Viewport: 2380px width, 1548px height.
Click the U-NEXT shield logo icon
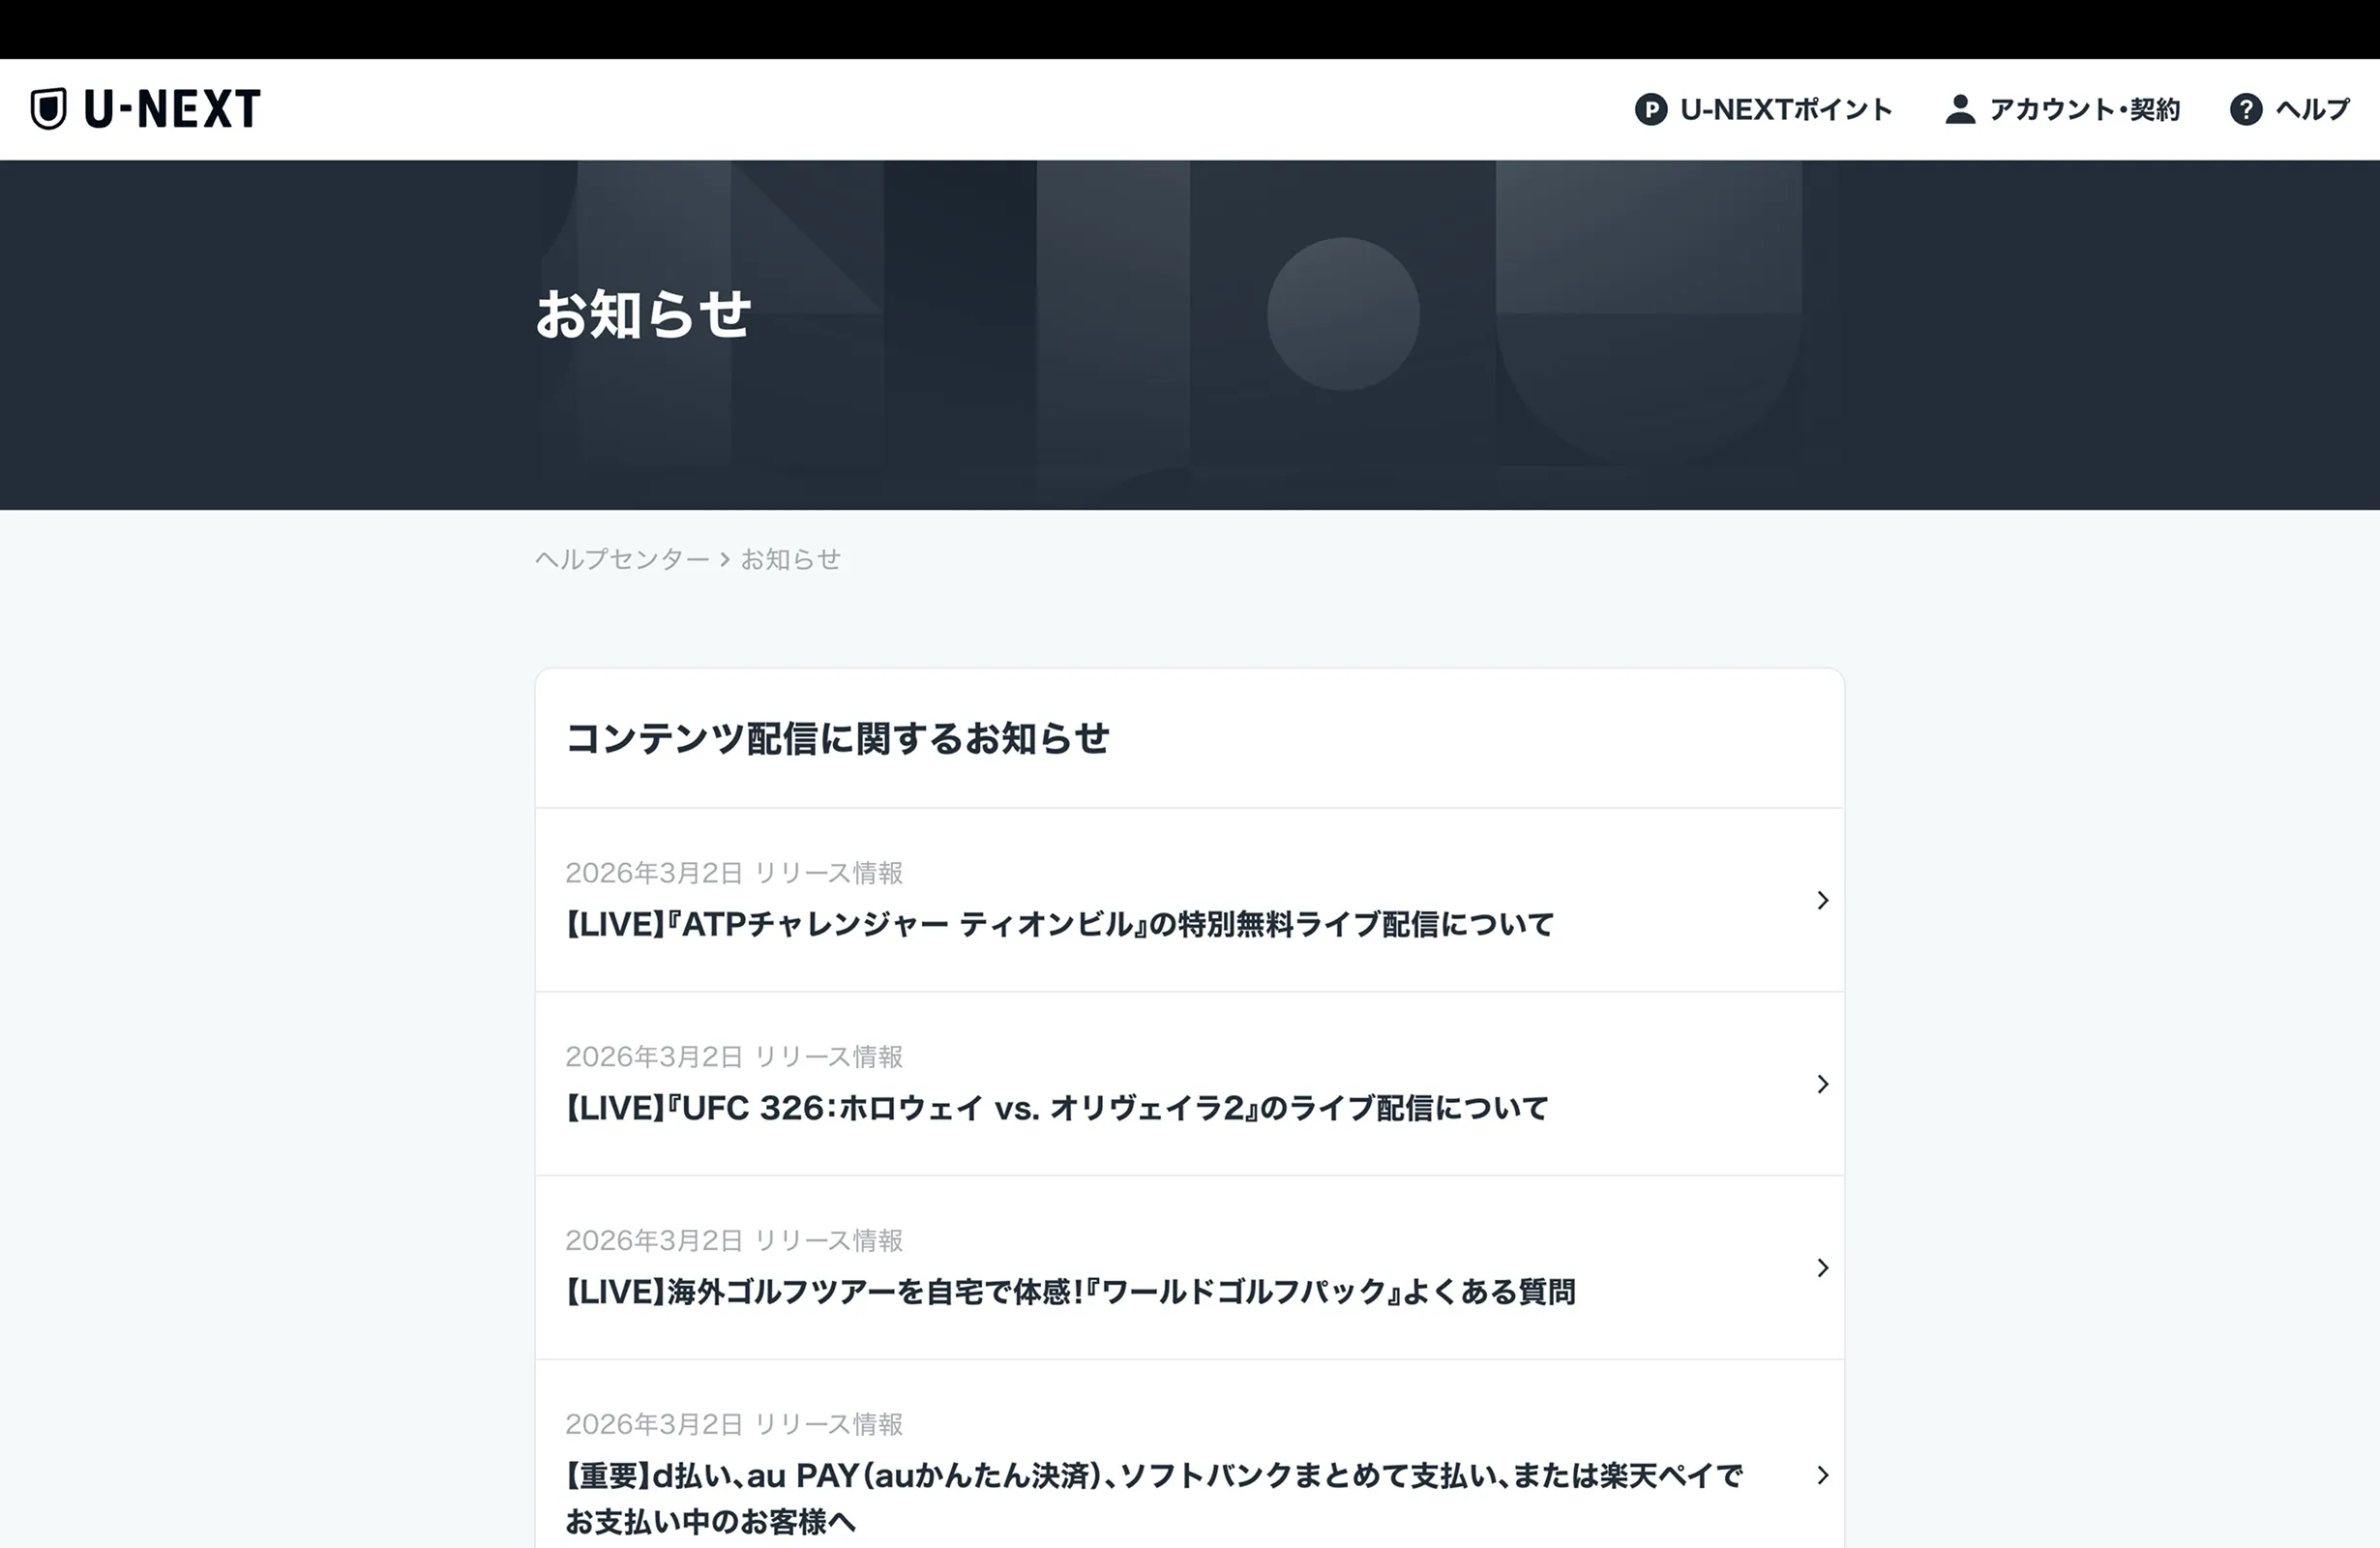pos(48,109)
